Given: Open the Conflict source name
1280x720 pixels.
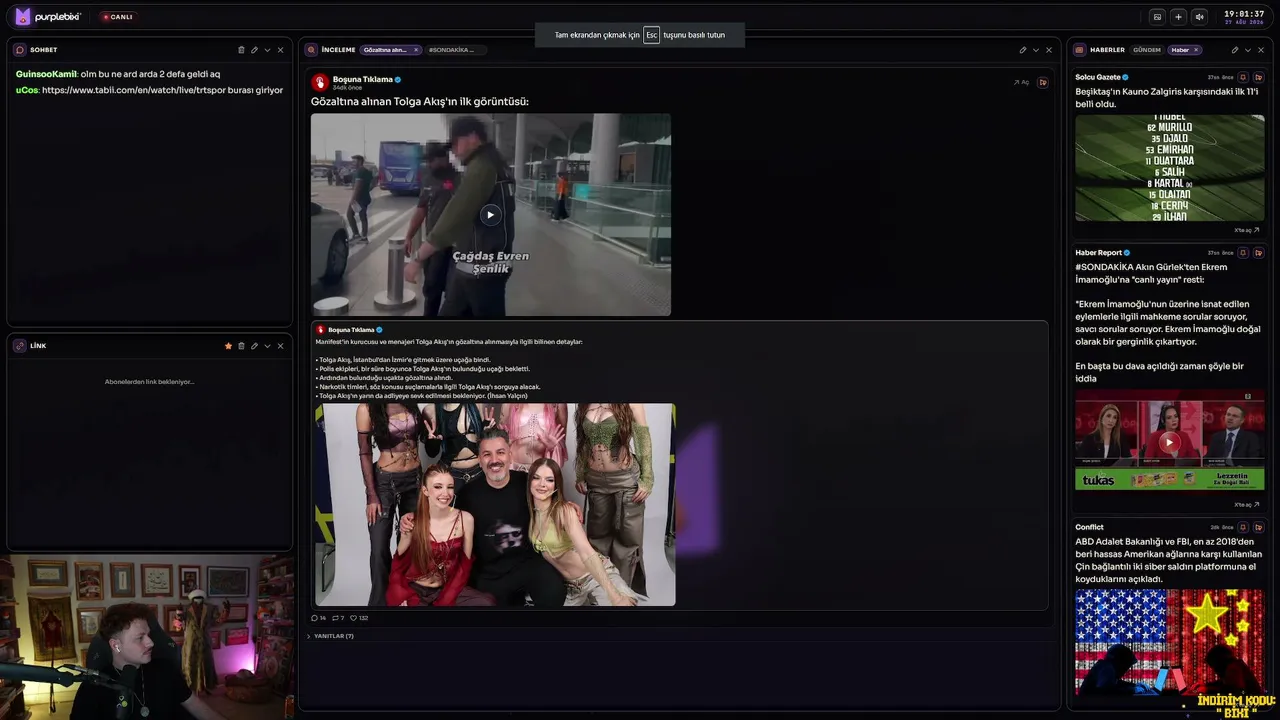Looking at the screenshot, I should click(x=1089, y=527).
